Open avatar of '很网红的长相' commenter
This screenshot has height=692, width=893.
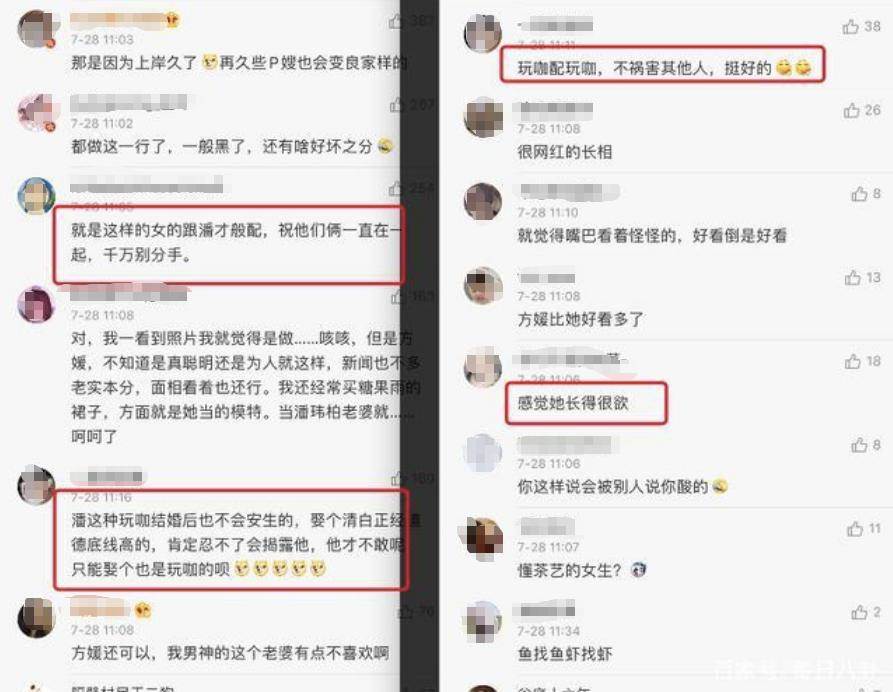[483, 117]
